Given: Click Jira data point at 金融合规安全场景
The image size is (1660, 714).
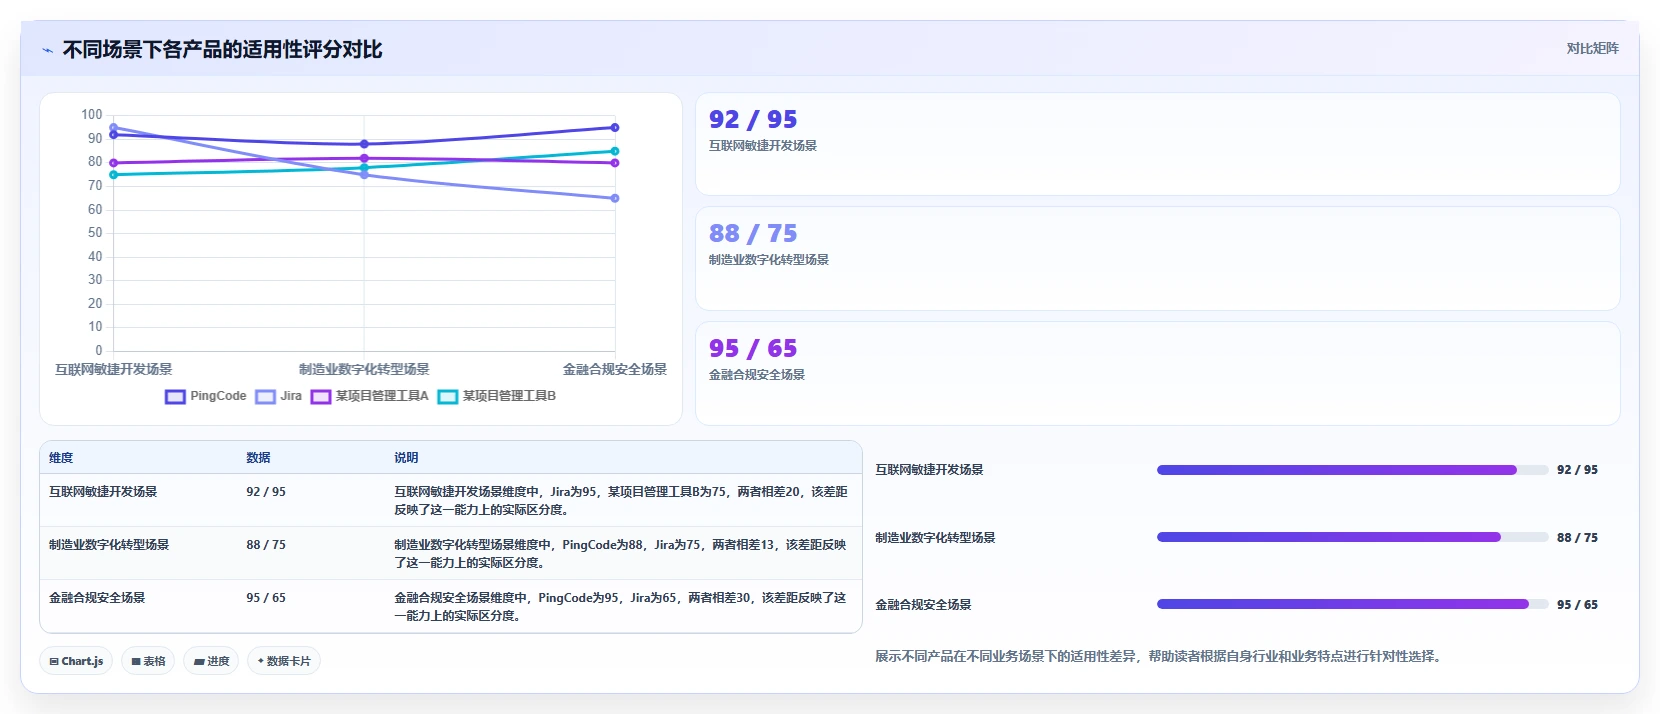Looking at the screenshot, I should click(615, 198).
